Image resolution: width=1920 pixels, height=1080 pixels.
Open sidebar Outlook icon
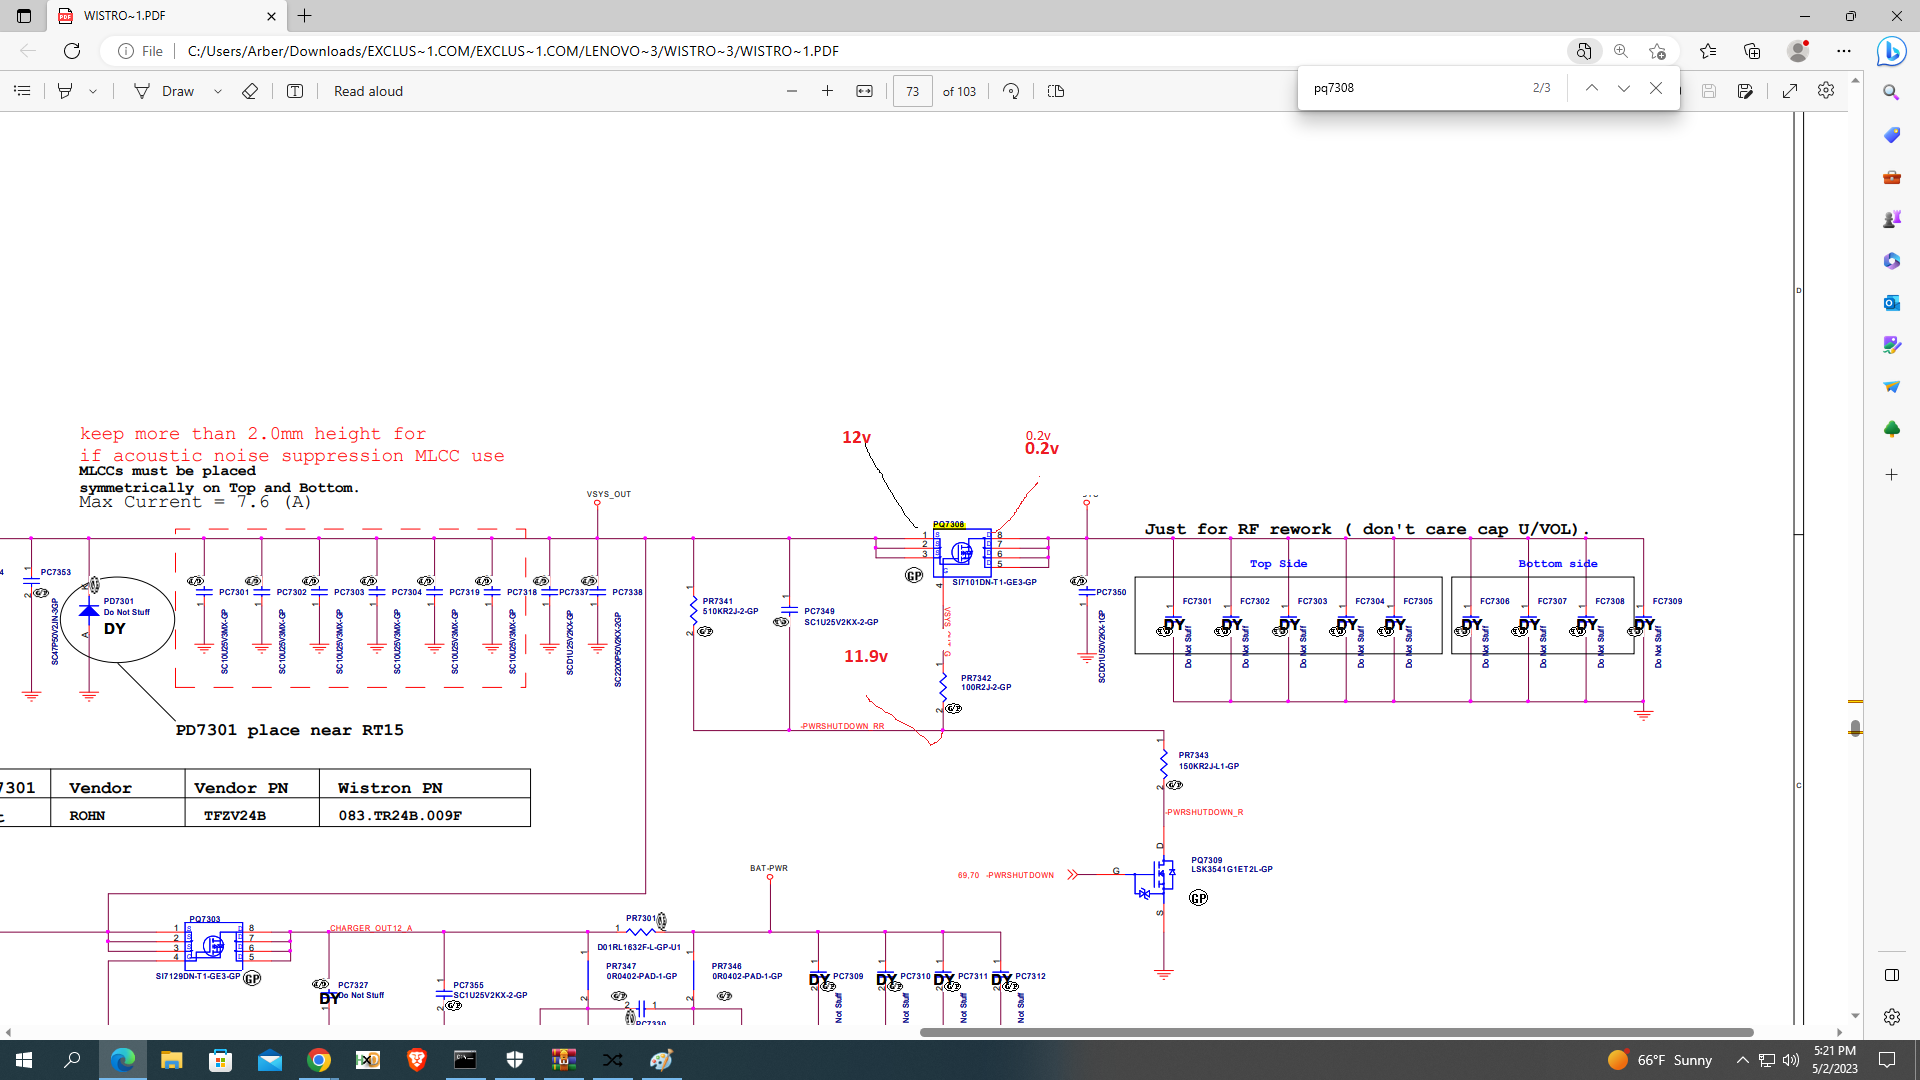click(x=1891, y=303)
